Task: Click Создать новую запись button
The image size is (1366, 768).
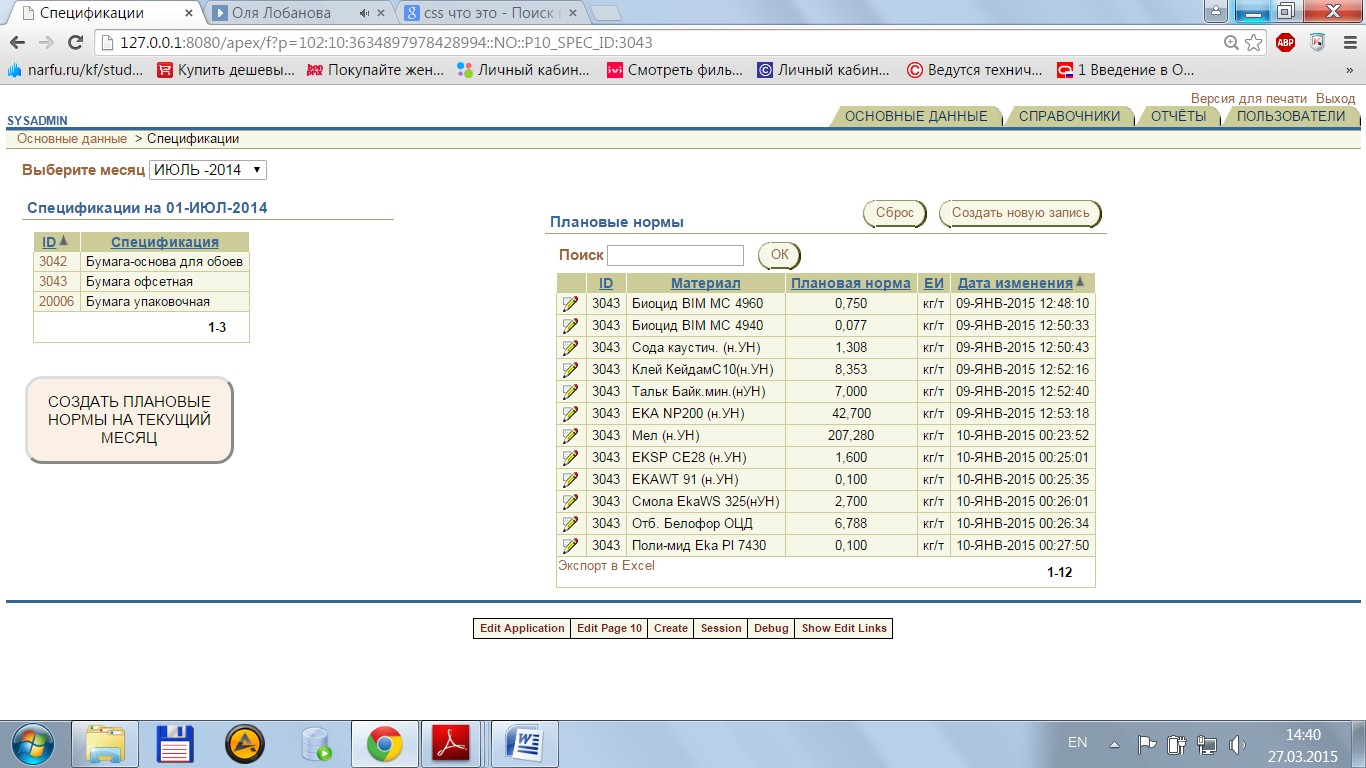Action: click(x=1020, y=213)
